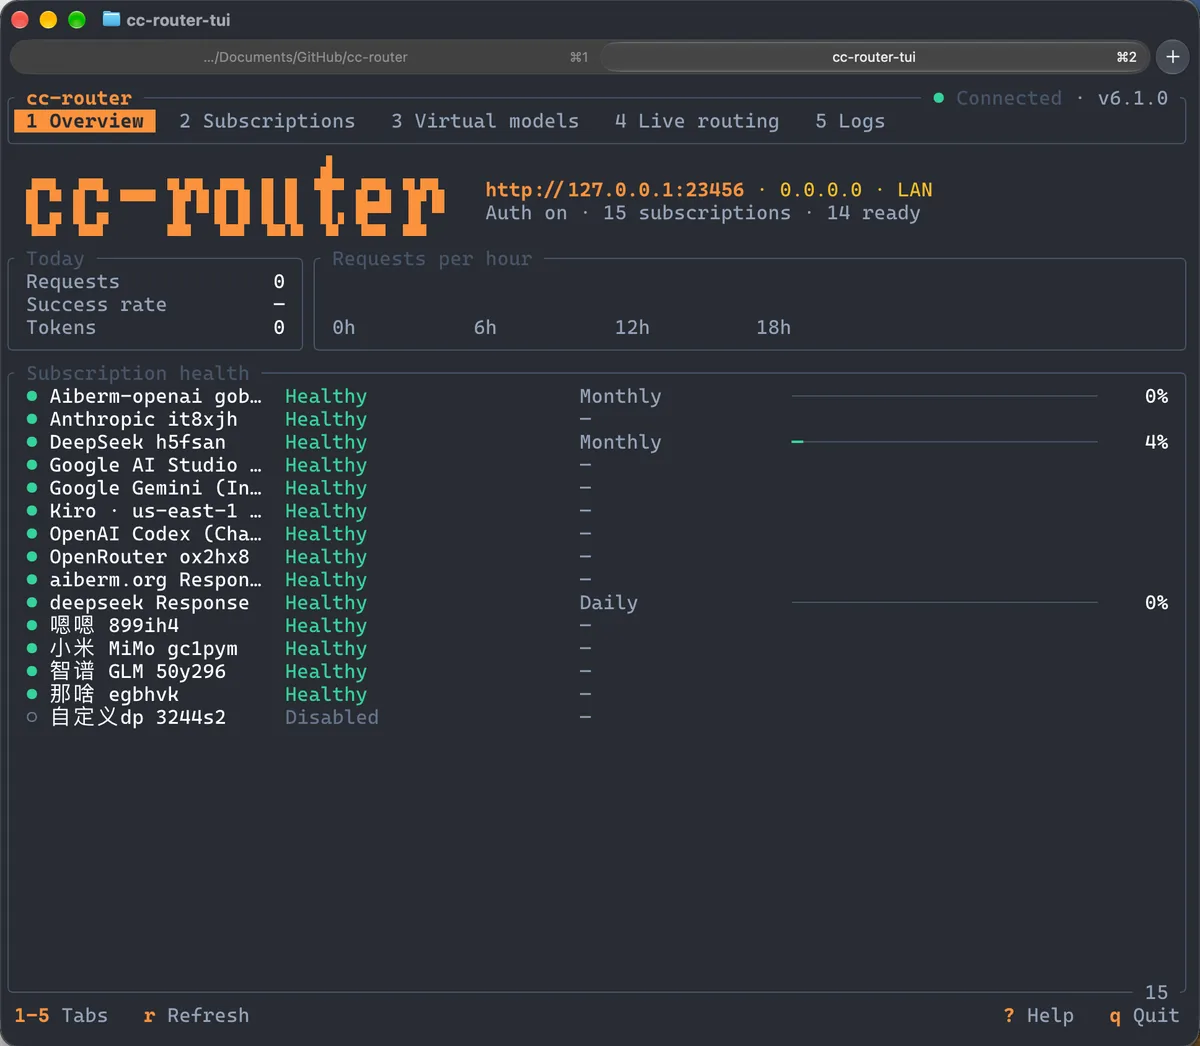1200x1046 pixels.
Task: Click the 6h mark on Requests per hour
Action: (485, 328)
